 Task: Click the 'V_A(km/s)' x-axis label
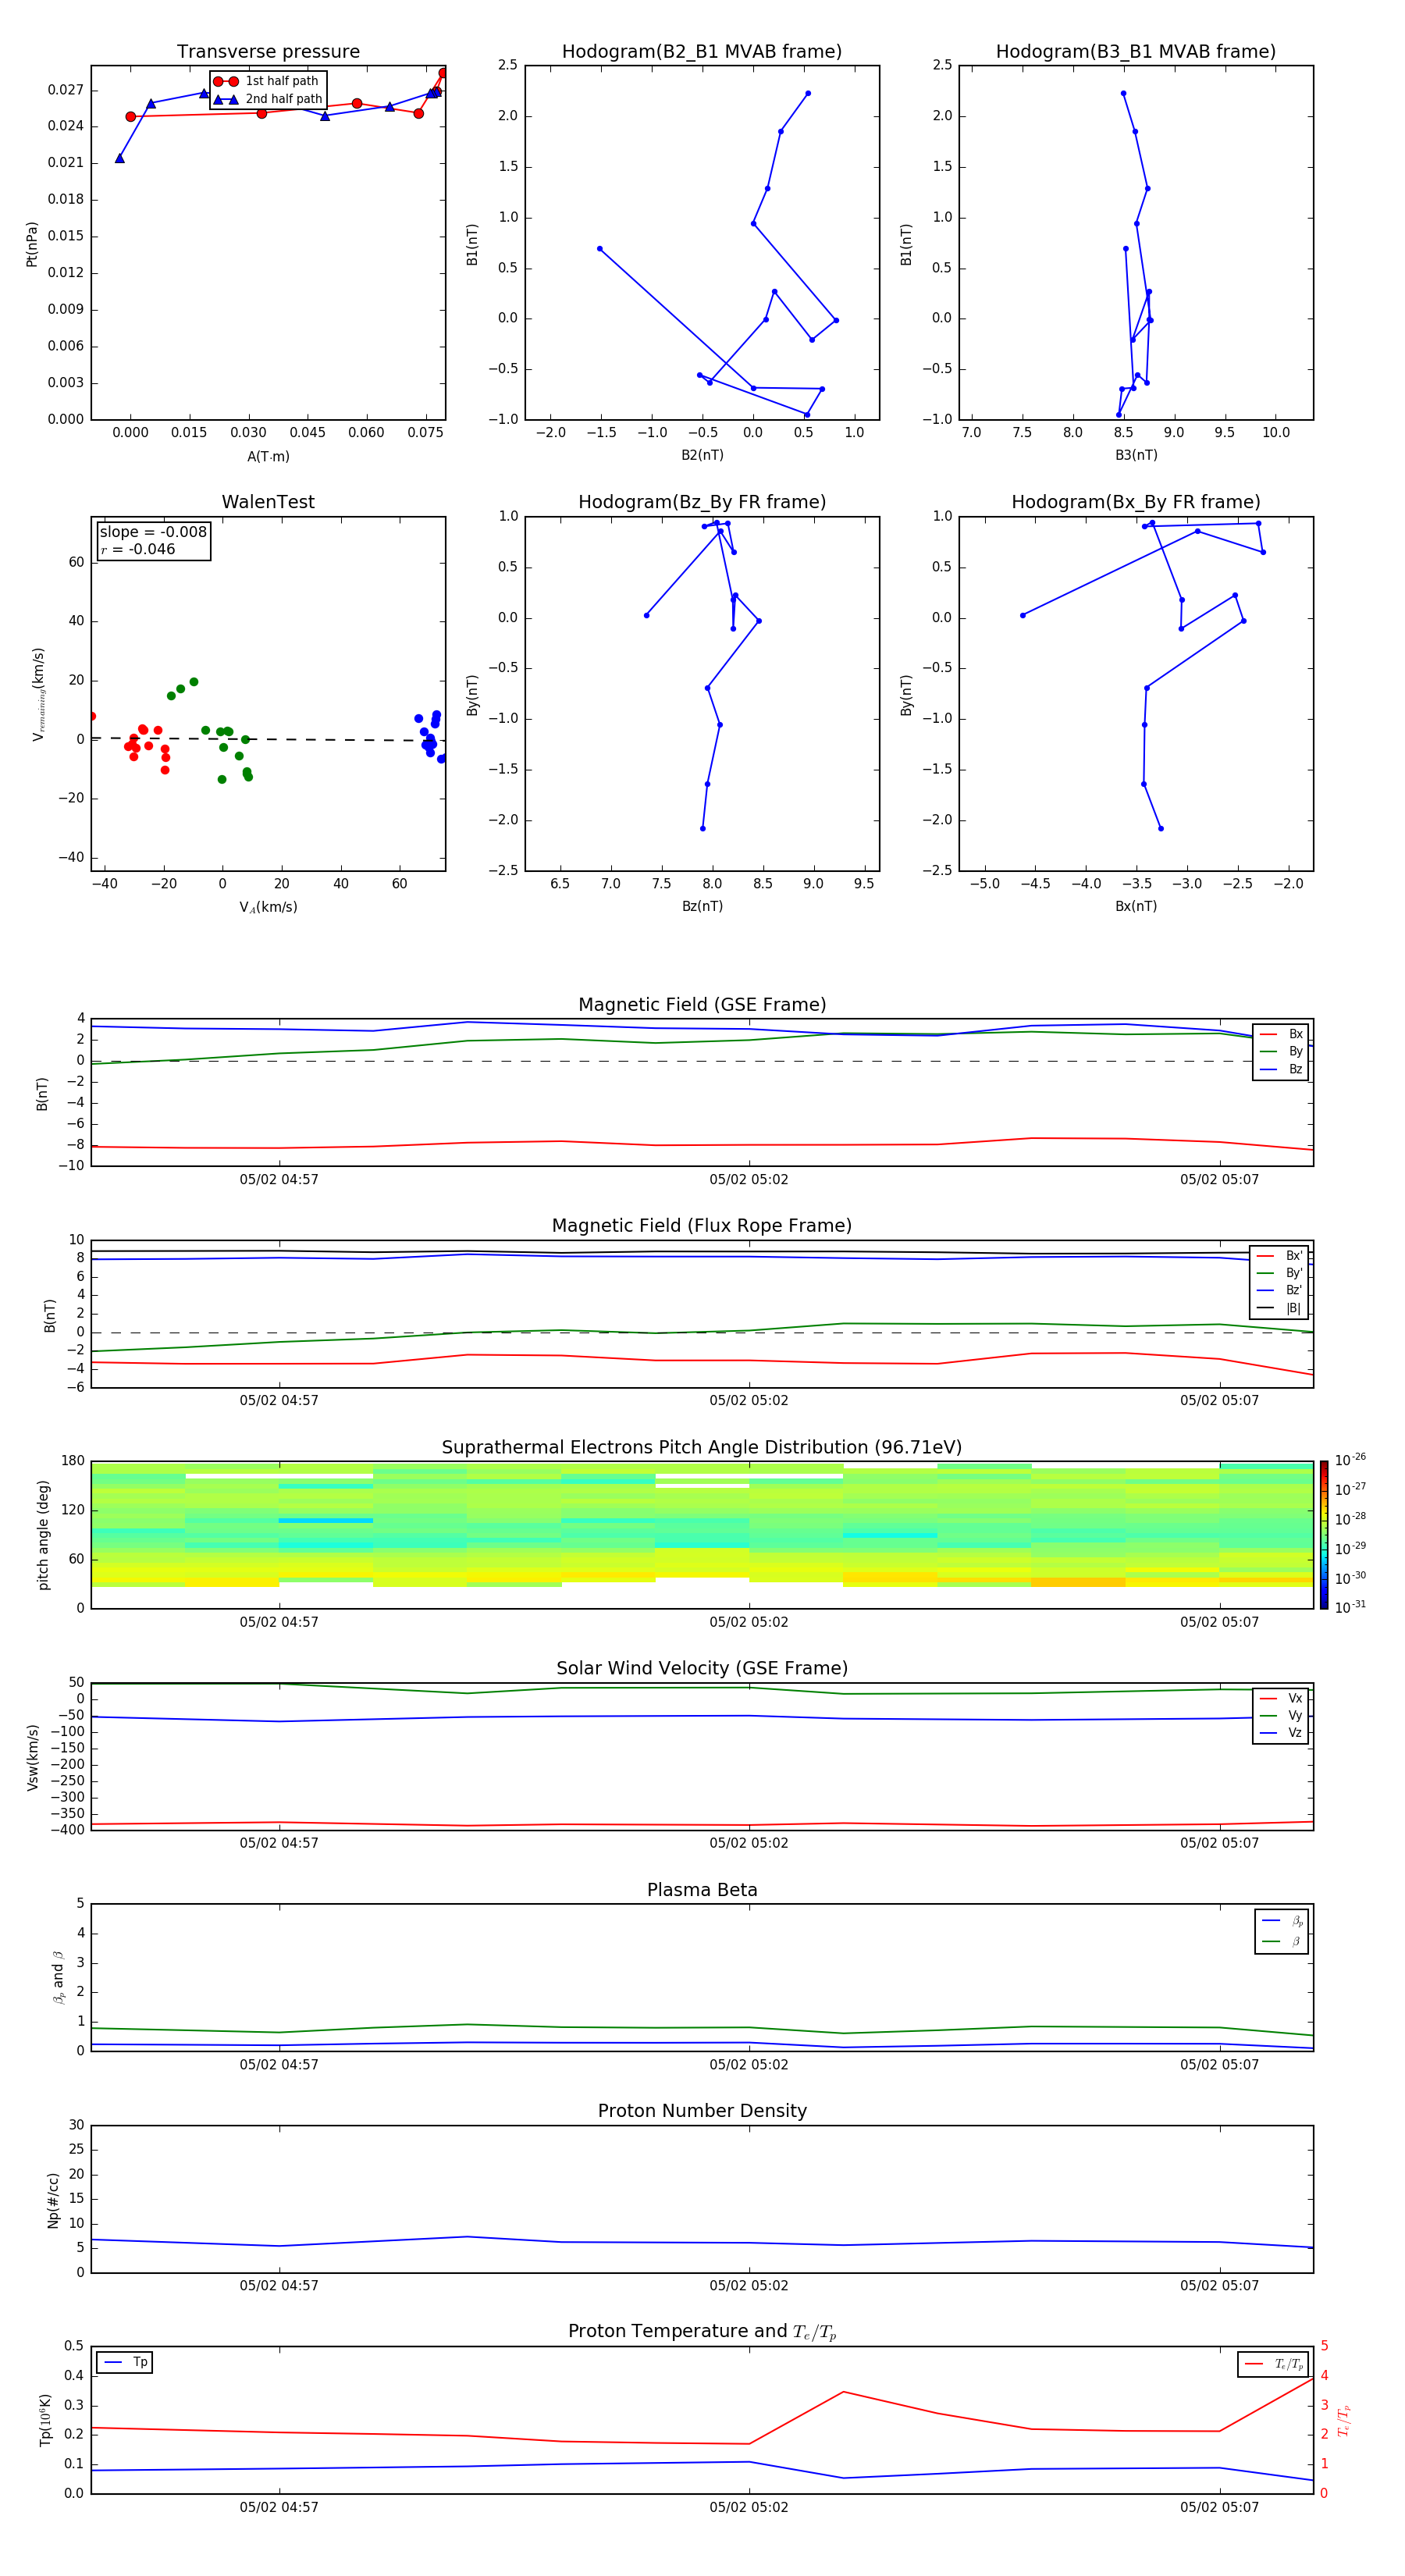pos(268,908)
